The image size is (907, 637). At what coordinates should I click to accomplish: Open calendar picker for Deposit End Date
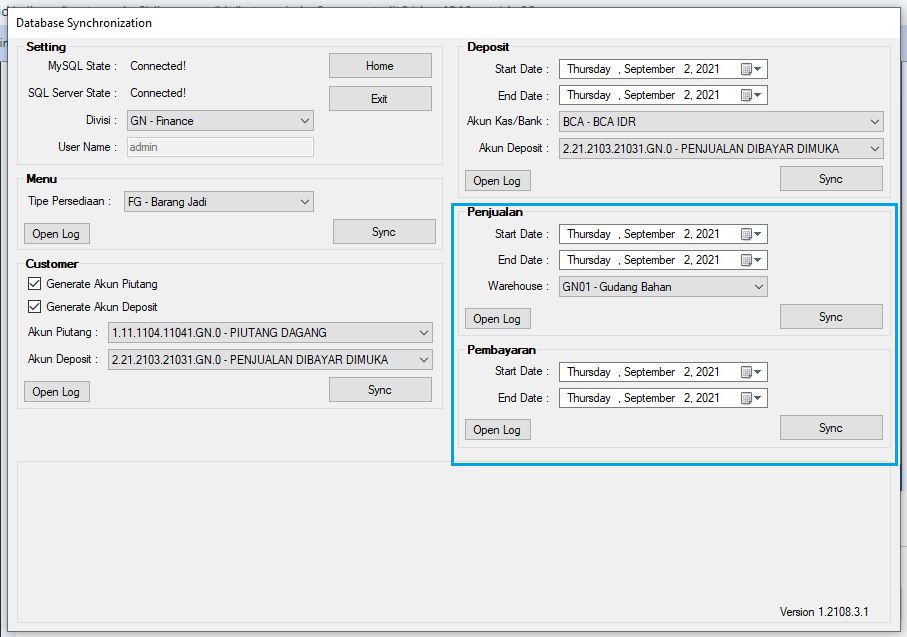coord(751,95)
